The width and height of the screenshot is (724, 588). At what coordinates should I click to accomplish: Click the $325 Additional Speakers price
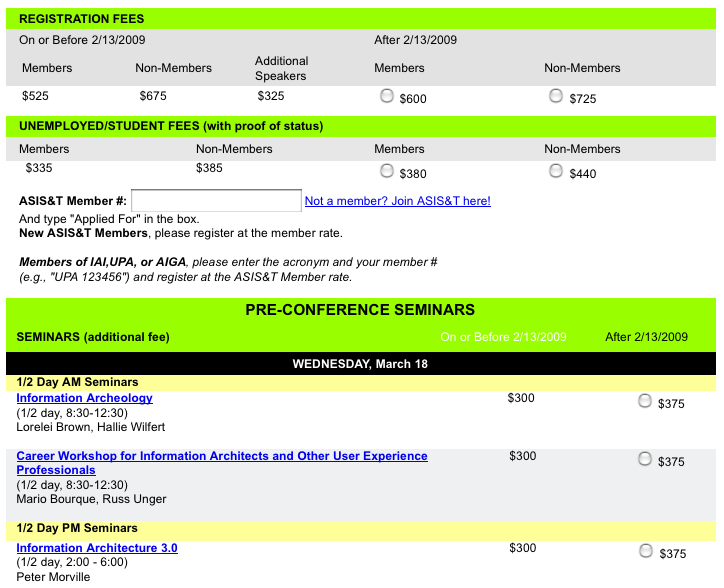pyautogui.click(x=271, y=97)
